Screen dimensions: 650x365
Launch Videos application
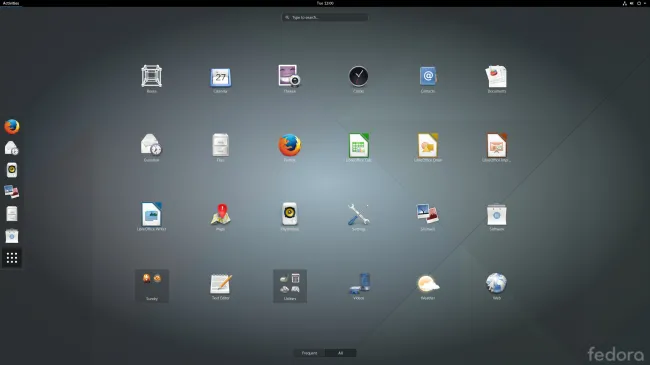point(359,284)
